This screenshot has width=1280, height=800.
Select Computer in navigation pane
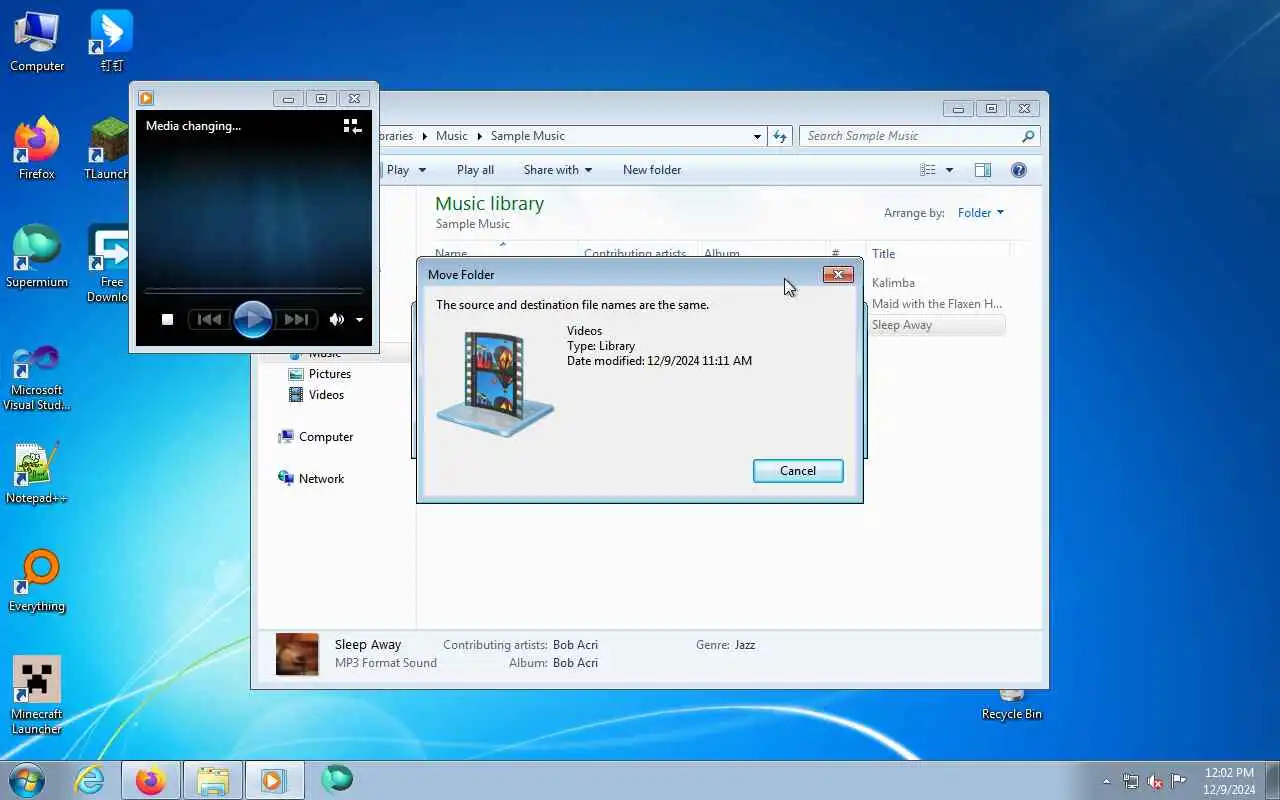(x=316, y=437)
